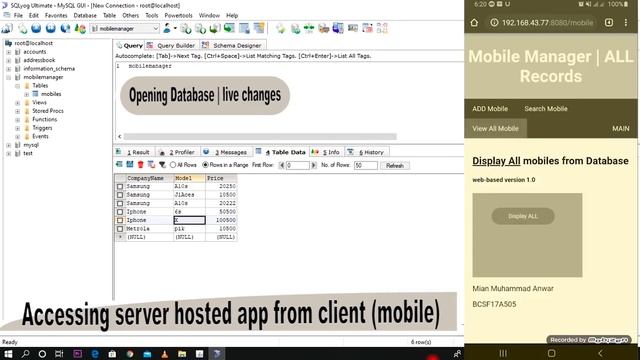Select the All Rows radio button
Image resolution: width=640 pixels, height=360 pixels.
click(173, 165)
